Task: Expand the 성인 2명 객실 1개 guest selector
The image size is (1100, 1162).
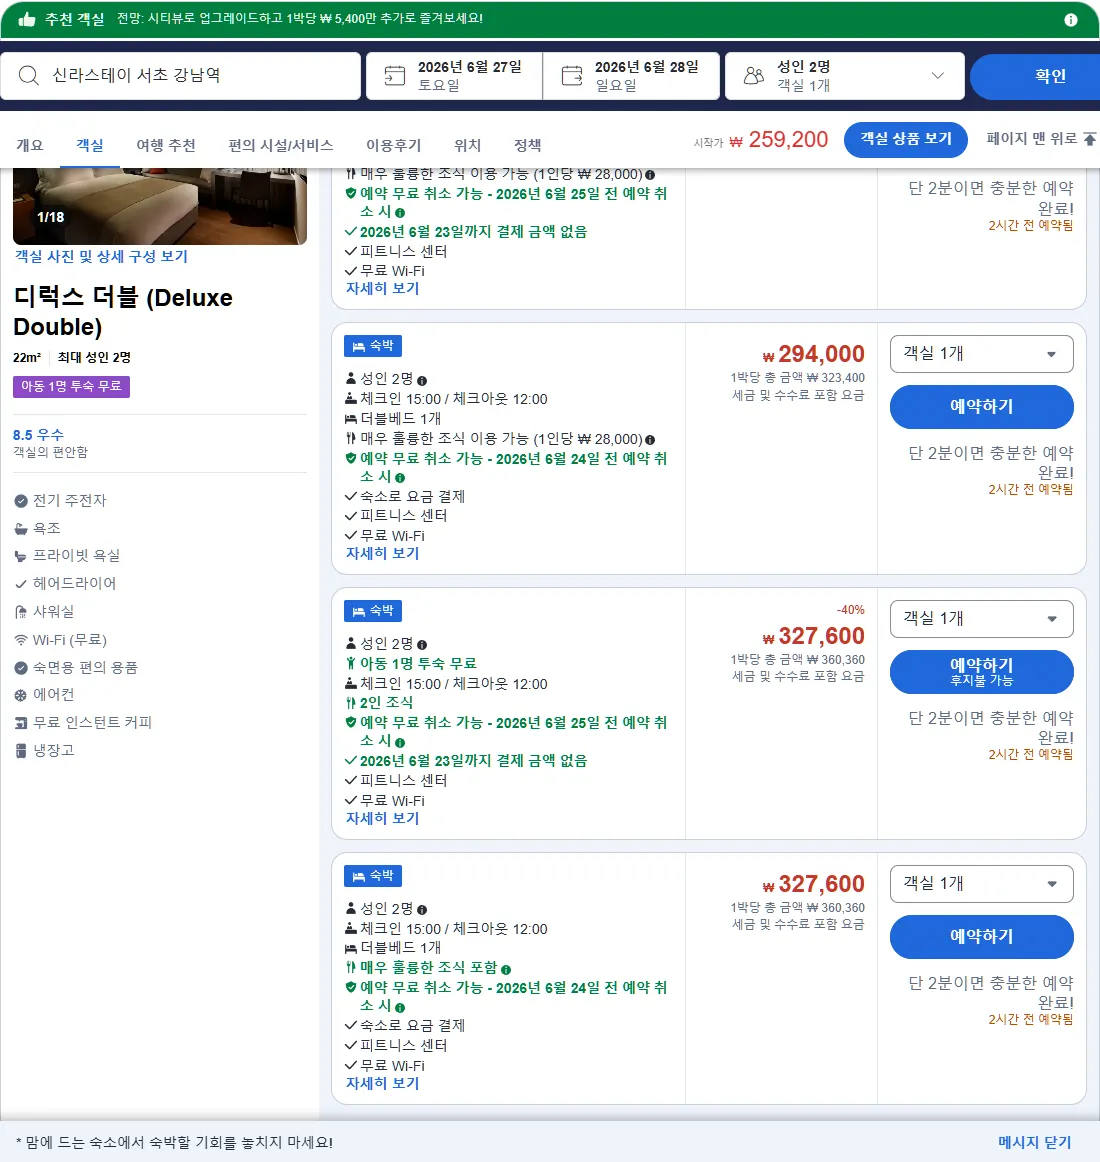Action: pos(844,76)
